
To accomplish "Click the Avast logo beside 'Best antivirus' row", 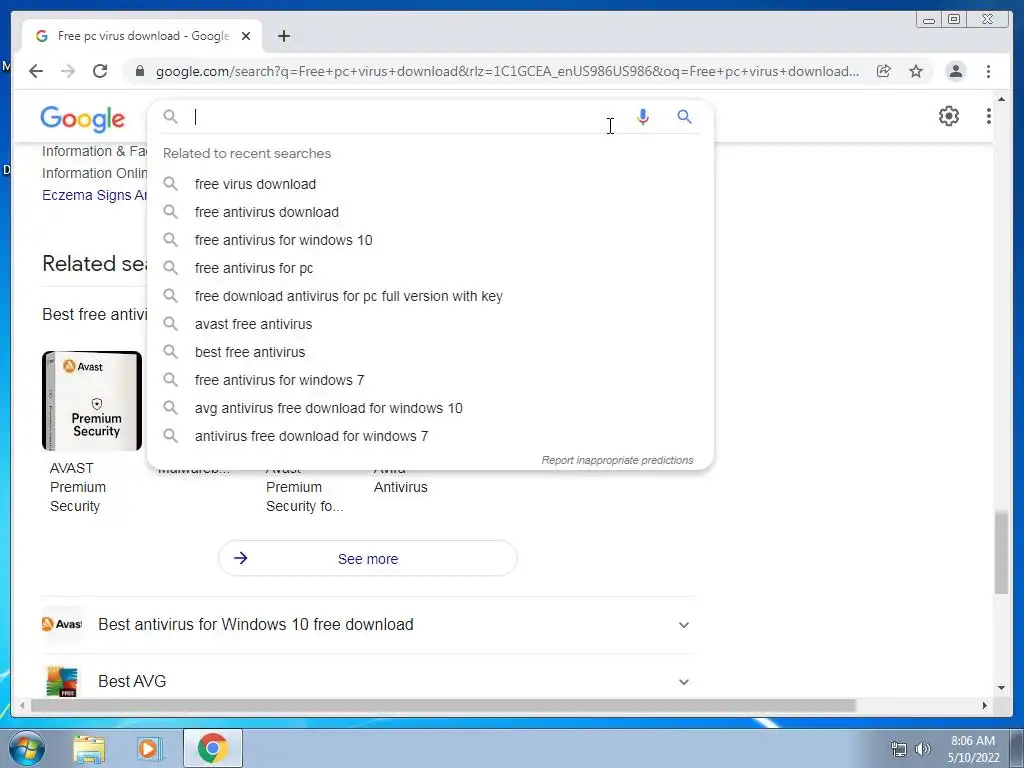I will 62,624.
